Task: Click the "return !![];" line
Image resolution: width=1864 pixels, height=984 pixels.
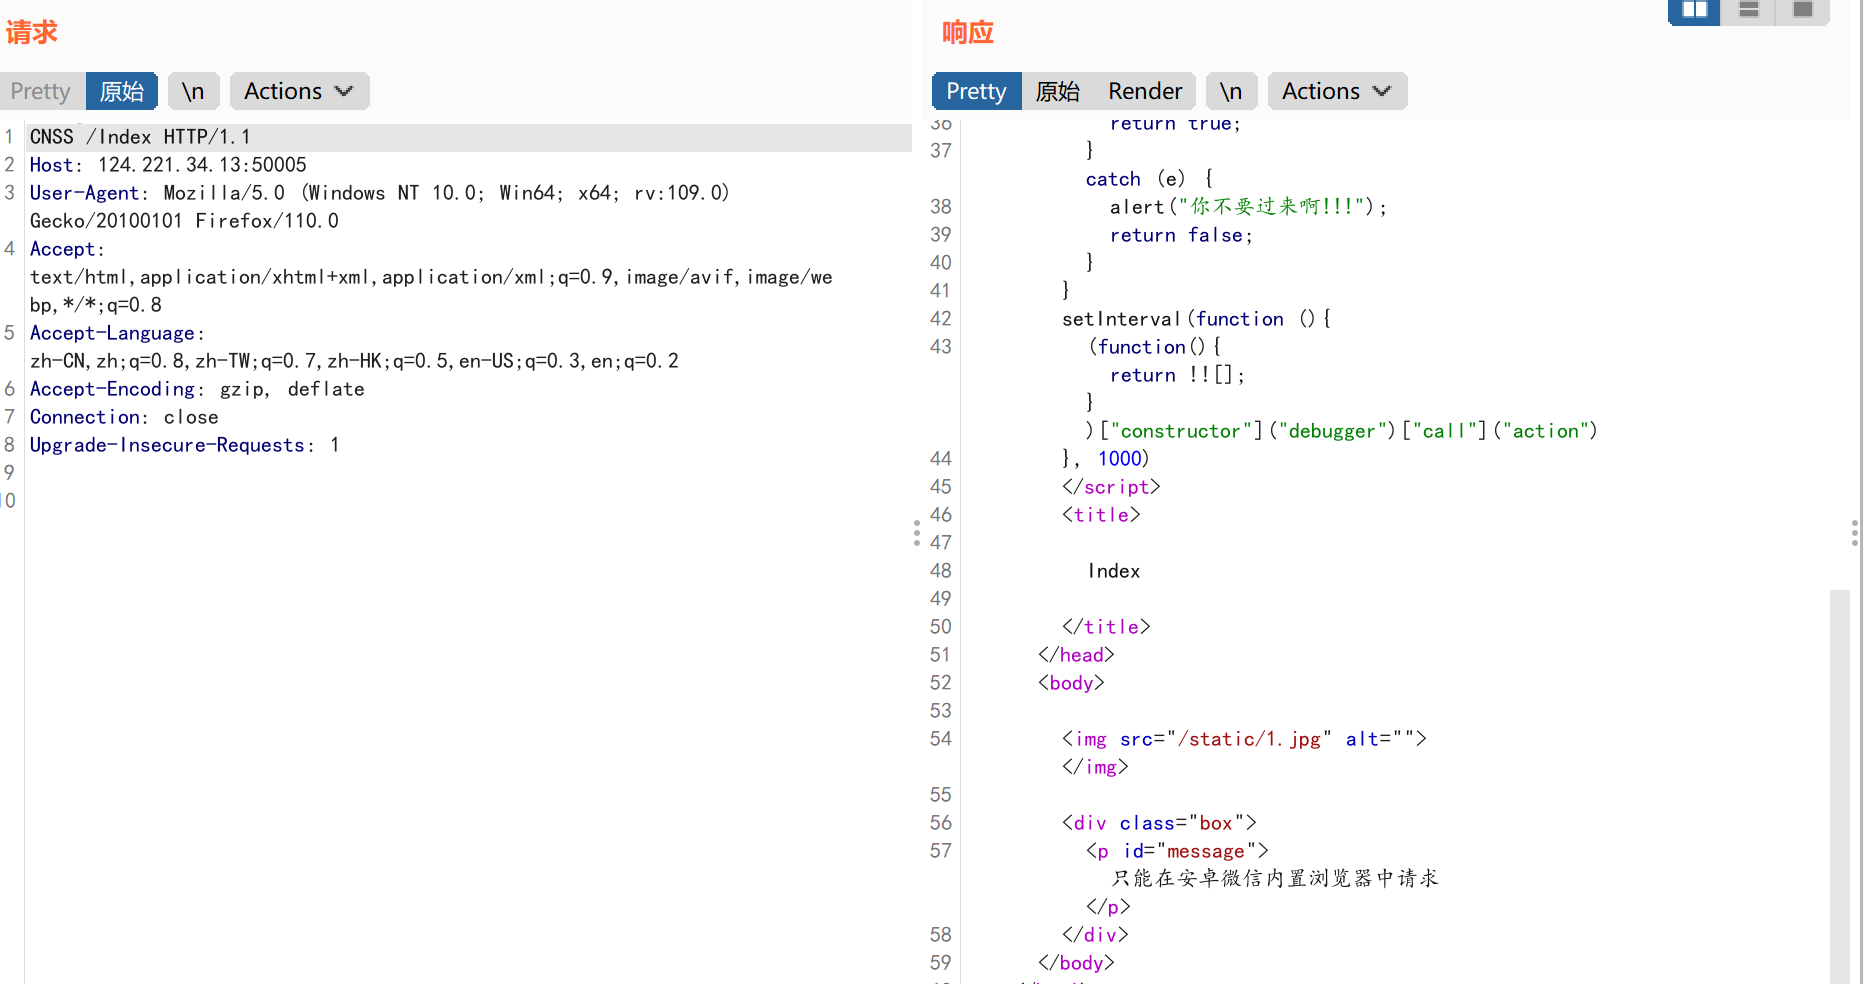Action: pos(1178,375)
